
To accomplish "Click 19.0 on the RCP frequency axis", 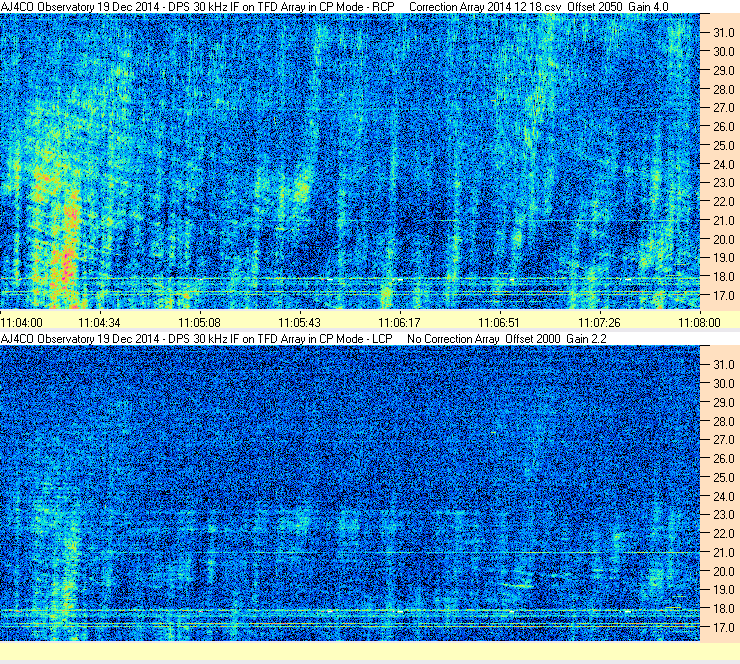I will pos(723,258).
